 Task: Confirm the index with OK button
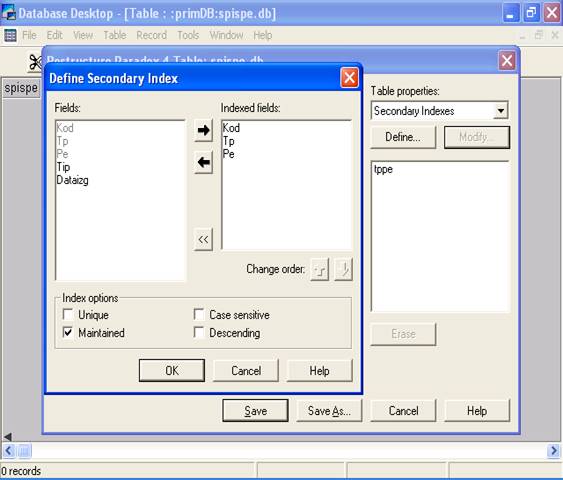(172, 371)
